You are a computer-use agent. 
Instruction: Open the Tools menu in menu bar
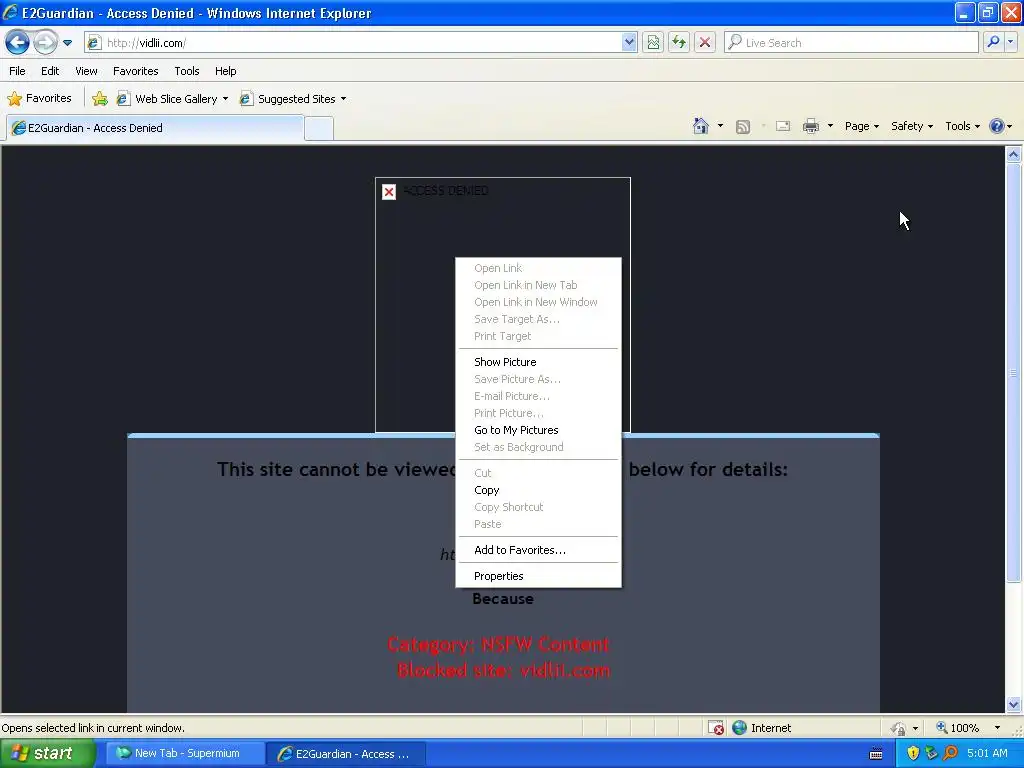[x=187, y=71]
